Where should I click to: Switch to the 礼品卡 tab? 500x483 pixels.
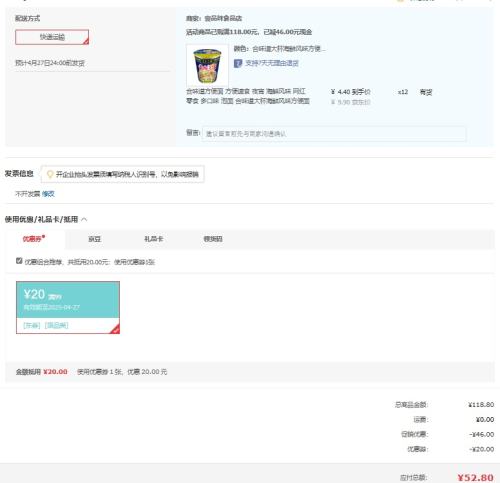153,239
